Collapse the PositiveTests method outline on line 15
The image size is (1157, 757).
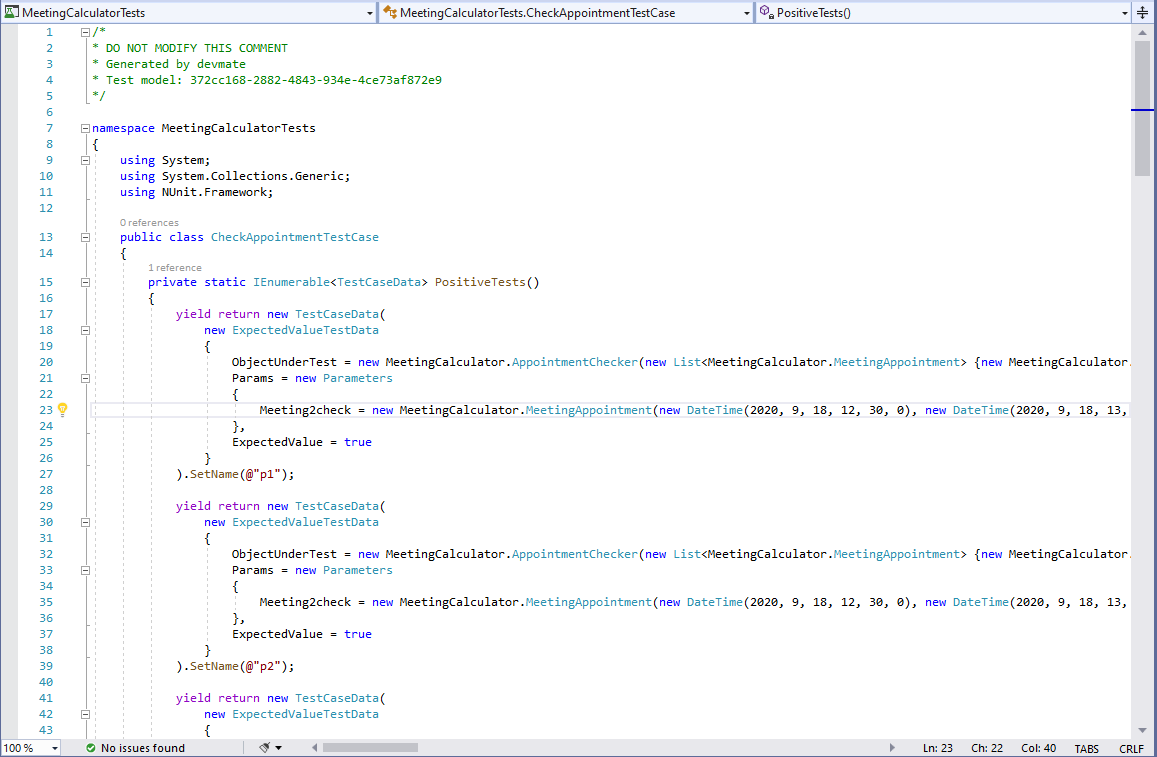pyautogui.click(x=85, y=281)
